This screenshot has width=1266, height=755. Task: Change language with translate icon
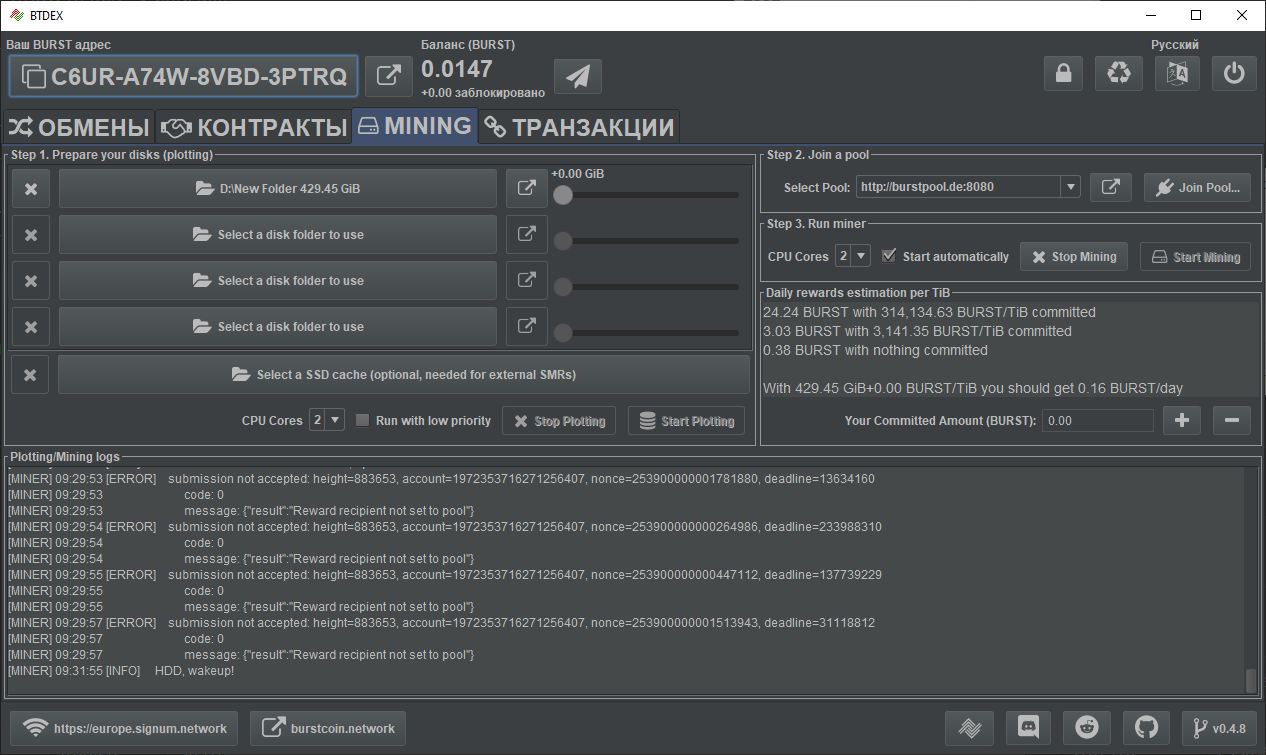click(1177, 73)
